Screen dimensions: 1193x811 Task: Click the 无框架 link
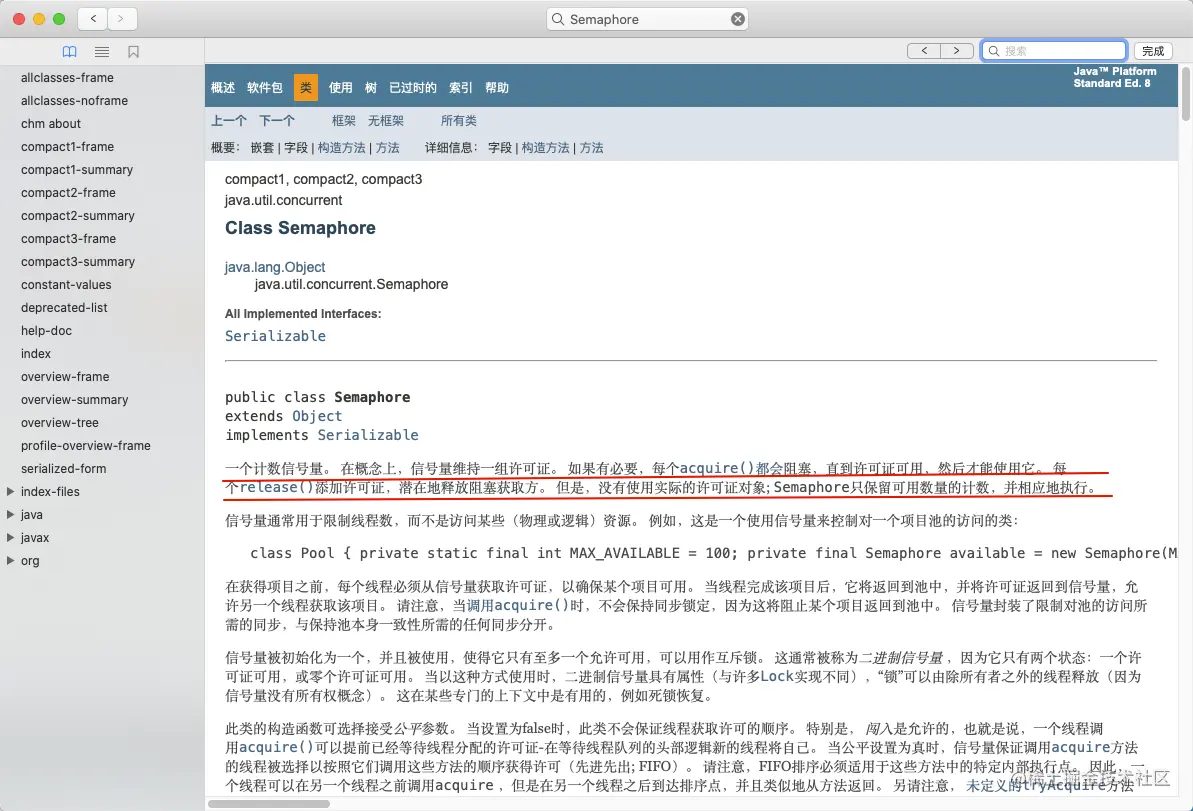point(386,120)
